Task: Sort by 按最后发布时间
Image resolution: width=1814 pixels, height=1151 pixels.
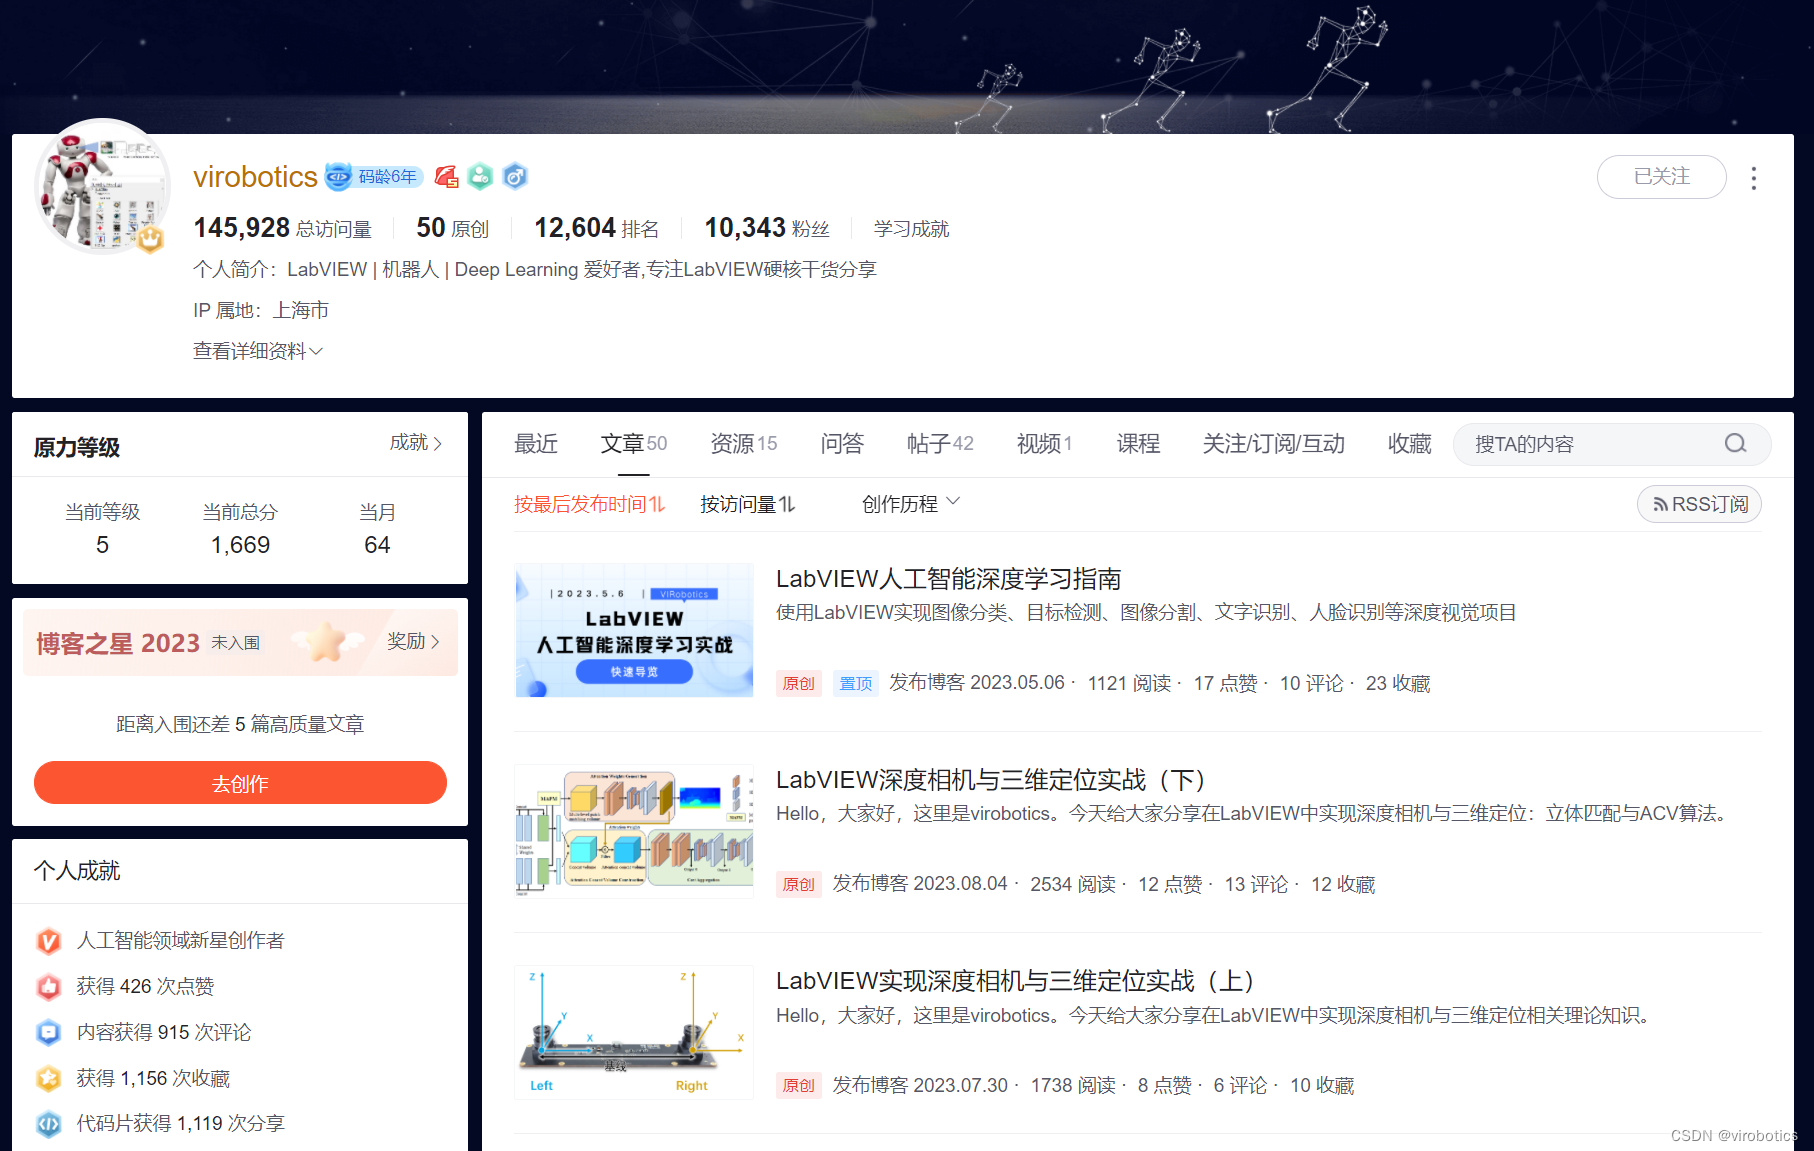Action: [589, 504]
